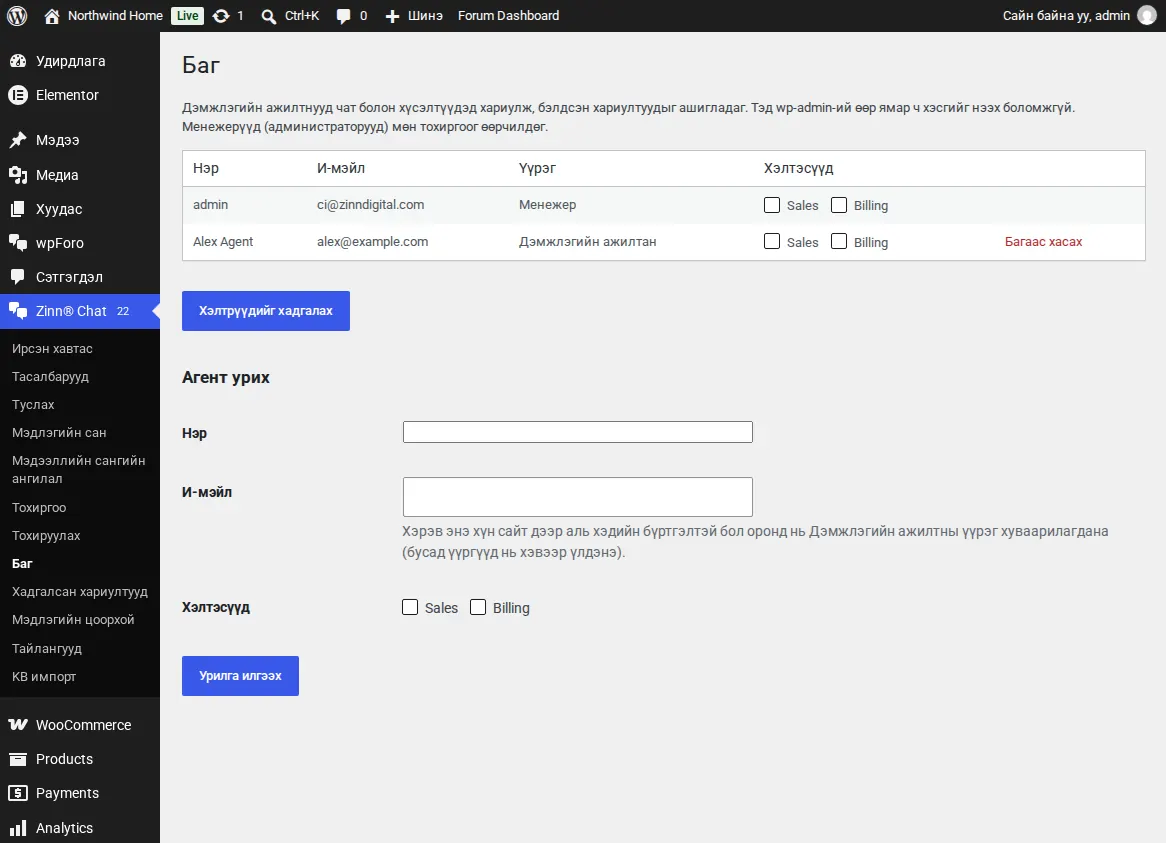Click the comments bubble icon in the admin bar
This screenshot has height=843, width=1166.
tap(343, 16)
